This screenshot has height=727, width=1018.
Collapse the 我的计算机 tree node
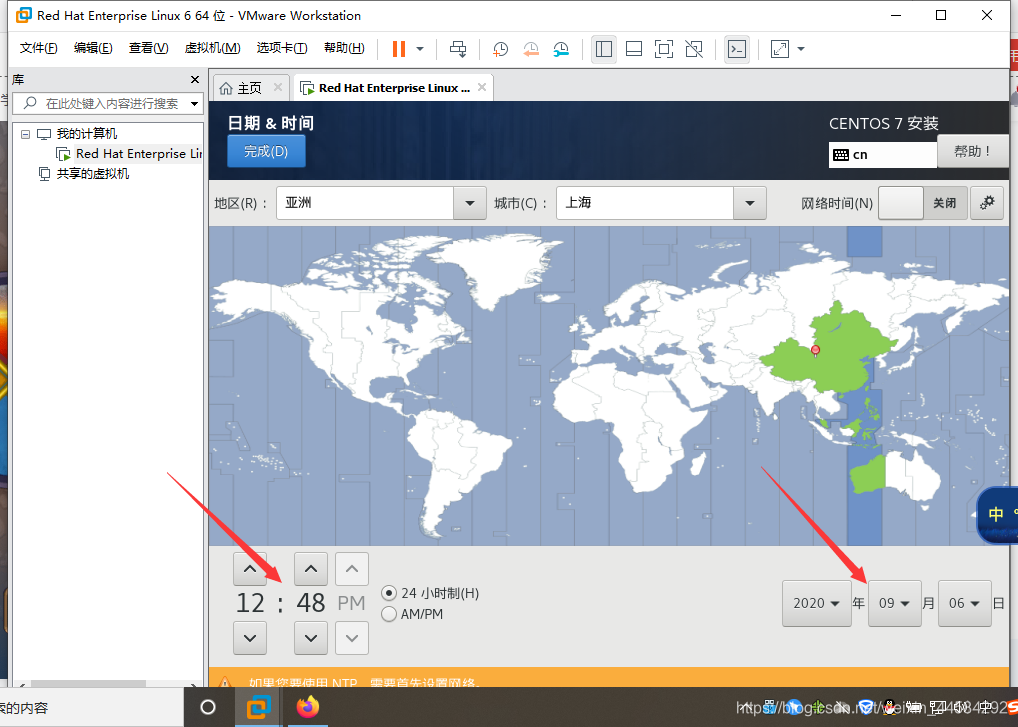tap(25, 134)
